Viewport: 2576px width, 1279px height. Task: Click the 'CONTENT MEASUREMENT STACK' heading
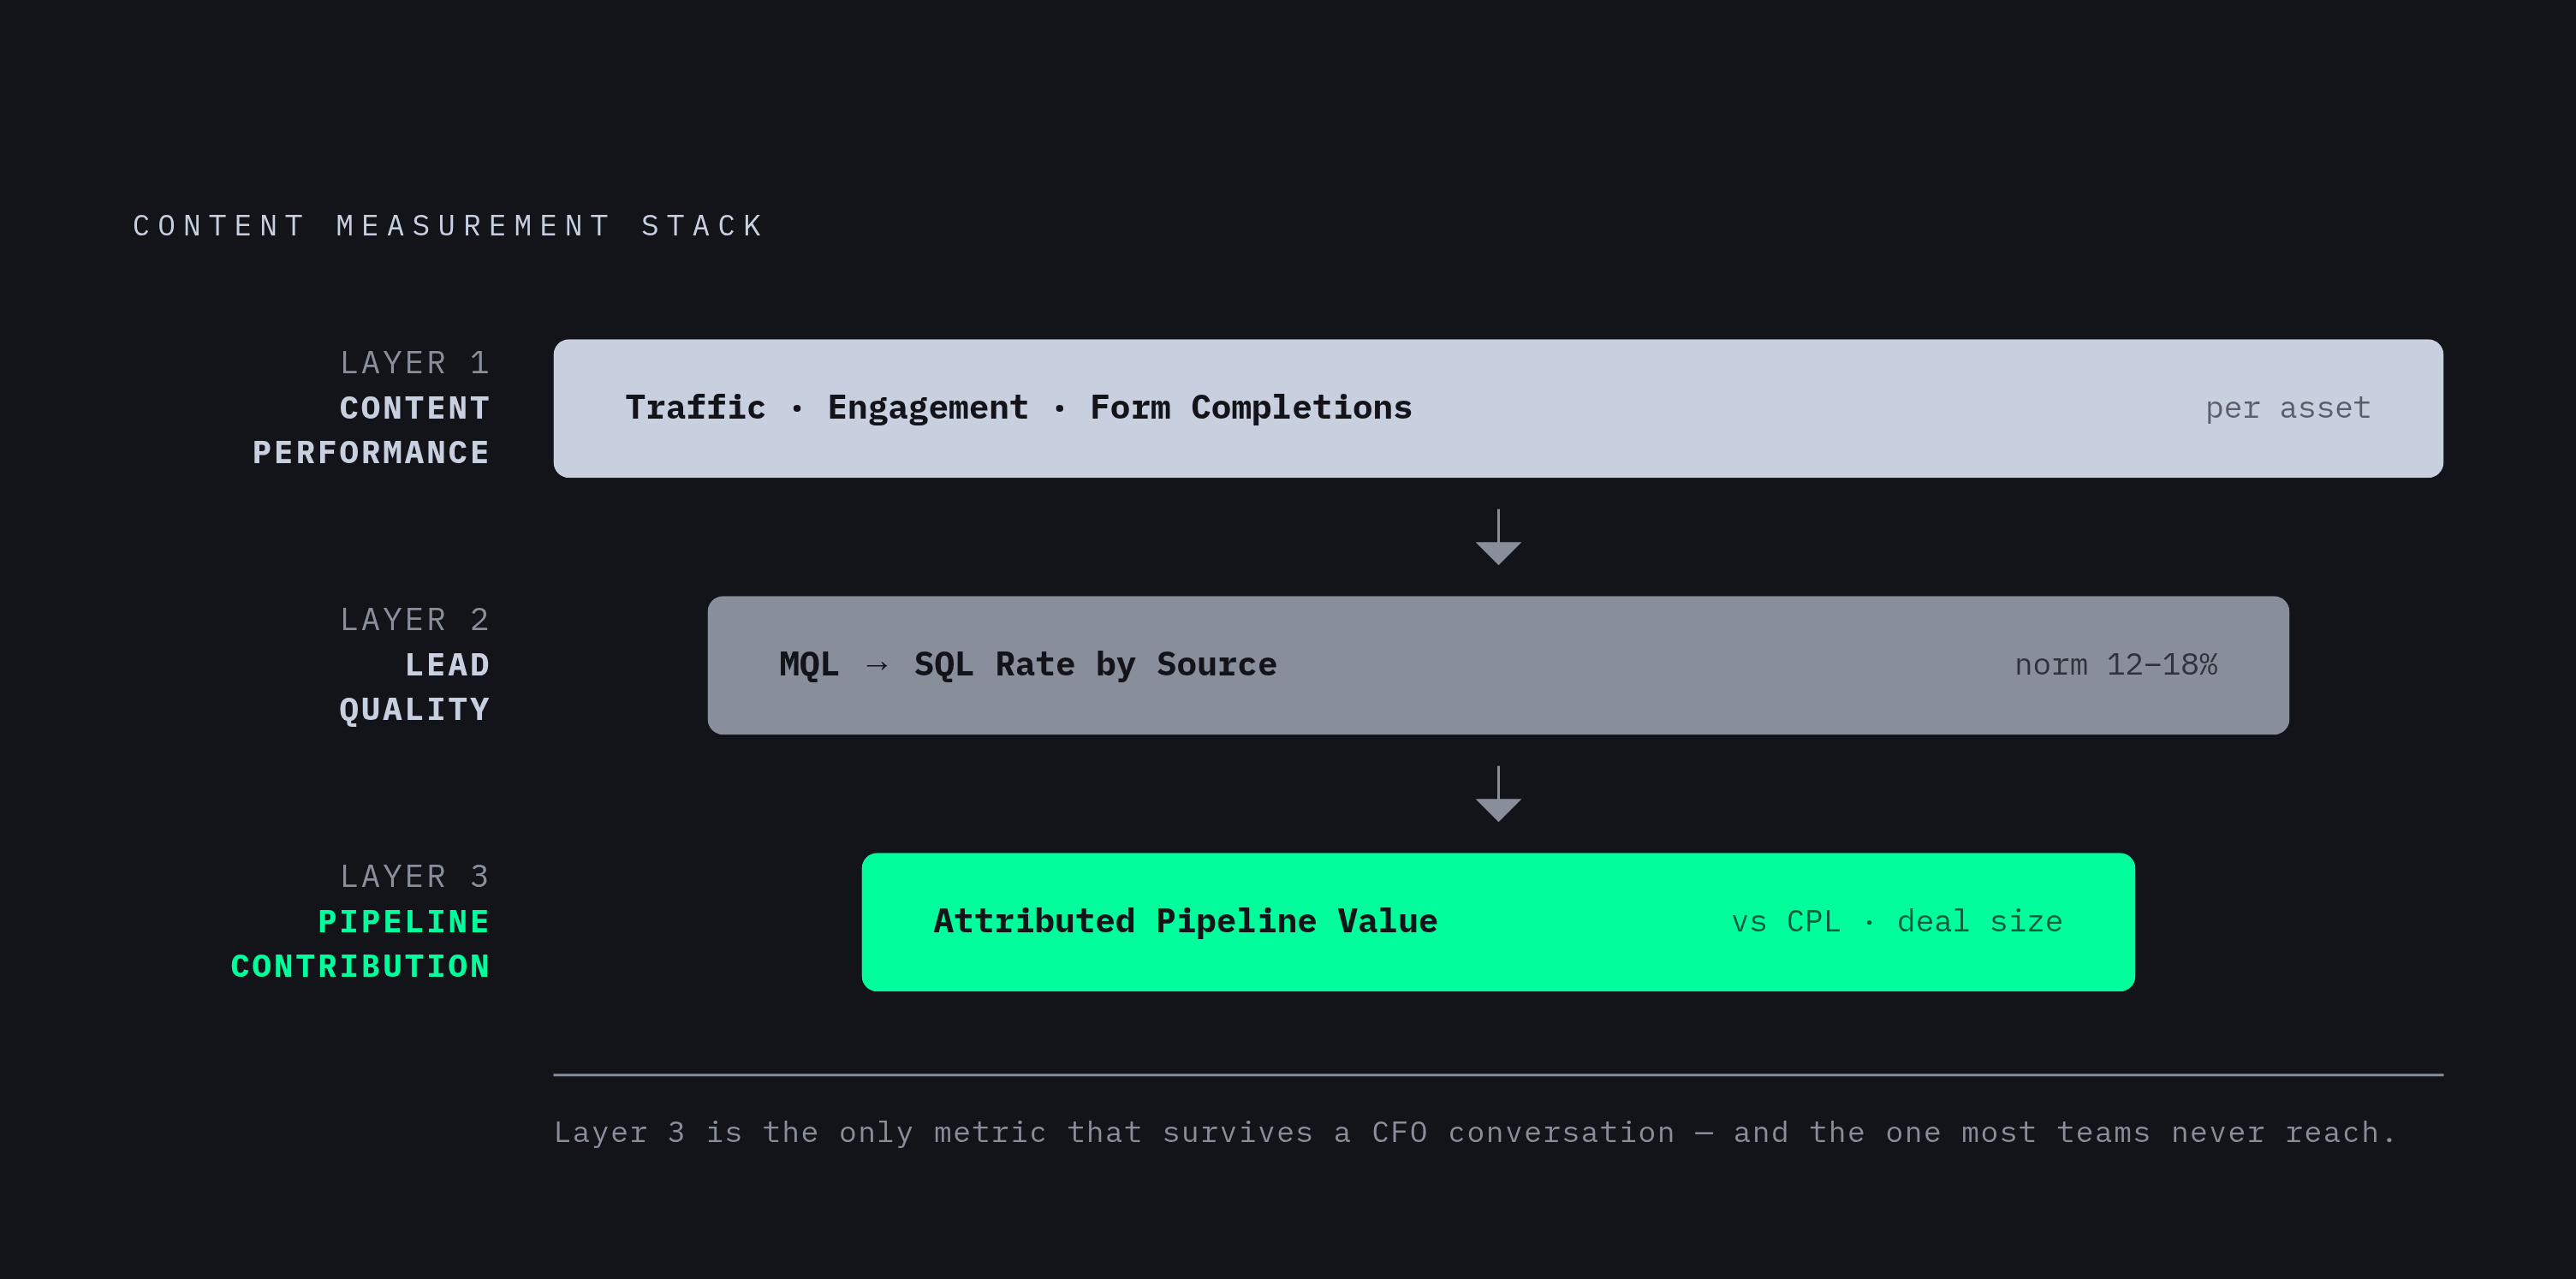pyautogui.click(x=449, y=226)
